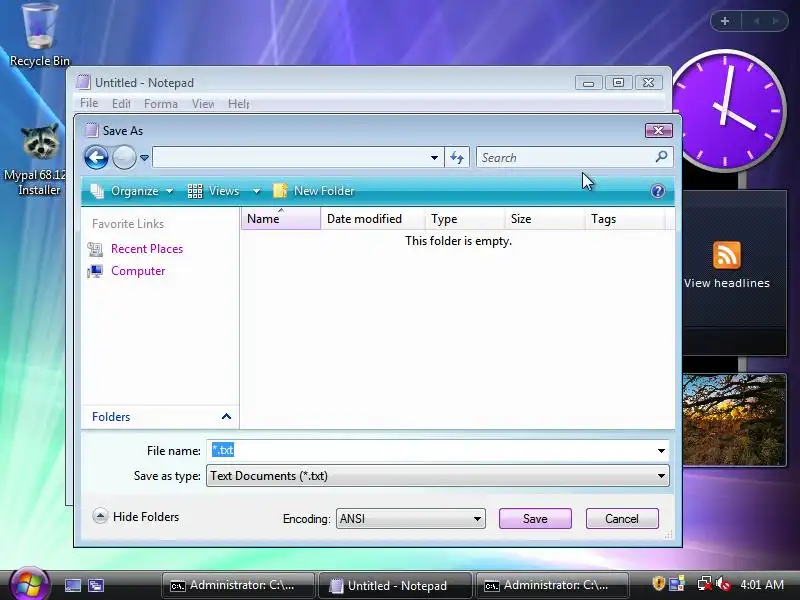Click the sidebar Add gadget plus button
This screenshot has height=600, width=800.
724,21
